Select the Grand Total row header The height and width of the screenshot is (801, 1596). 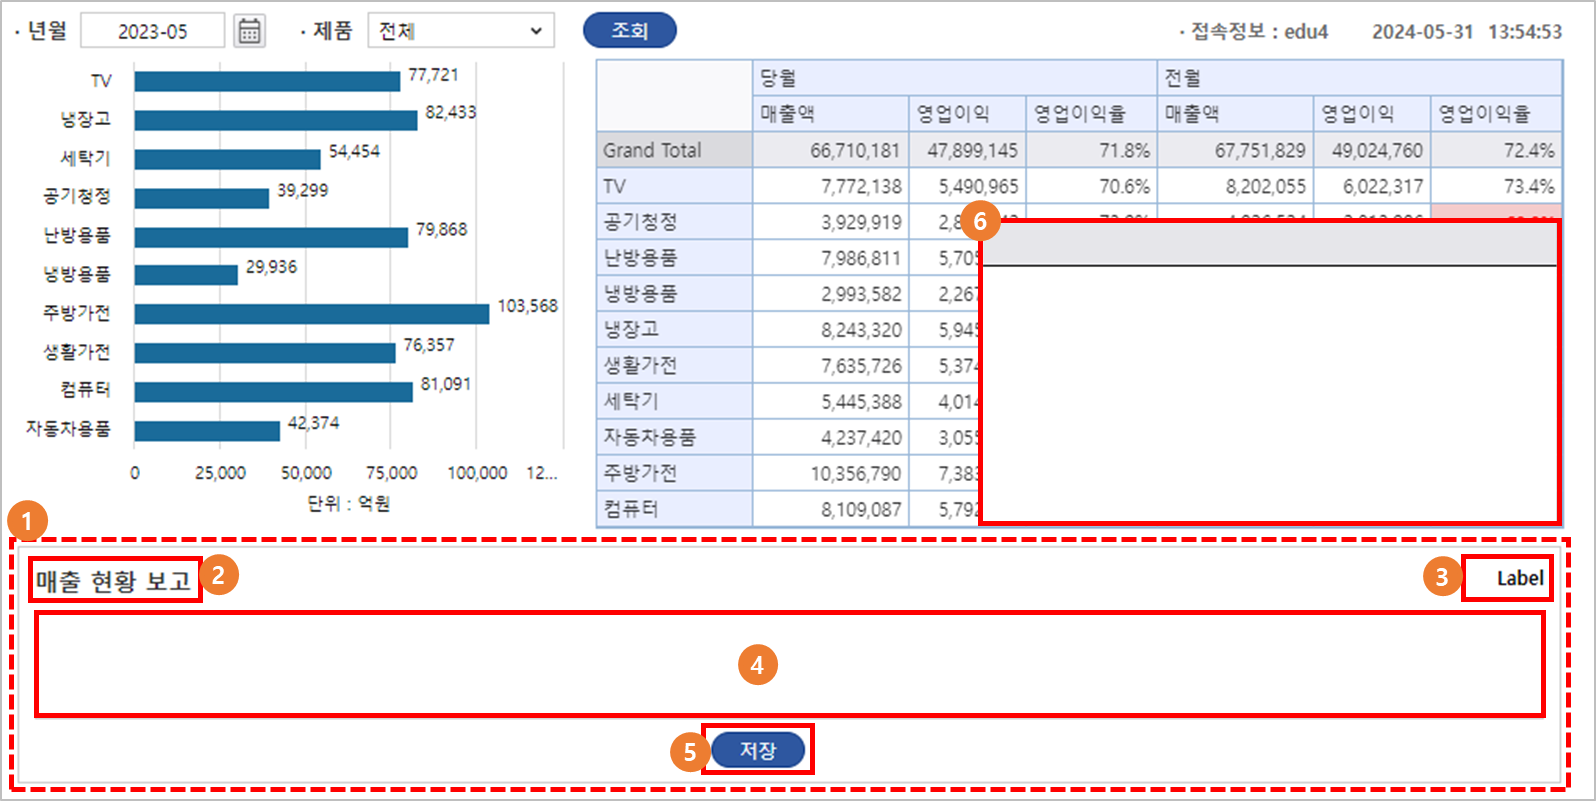point(675,150)
